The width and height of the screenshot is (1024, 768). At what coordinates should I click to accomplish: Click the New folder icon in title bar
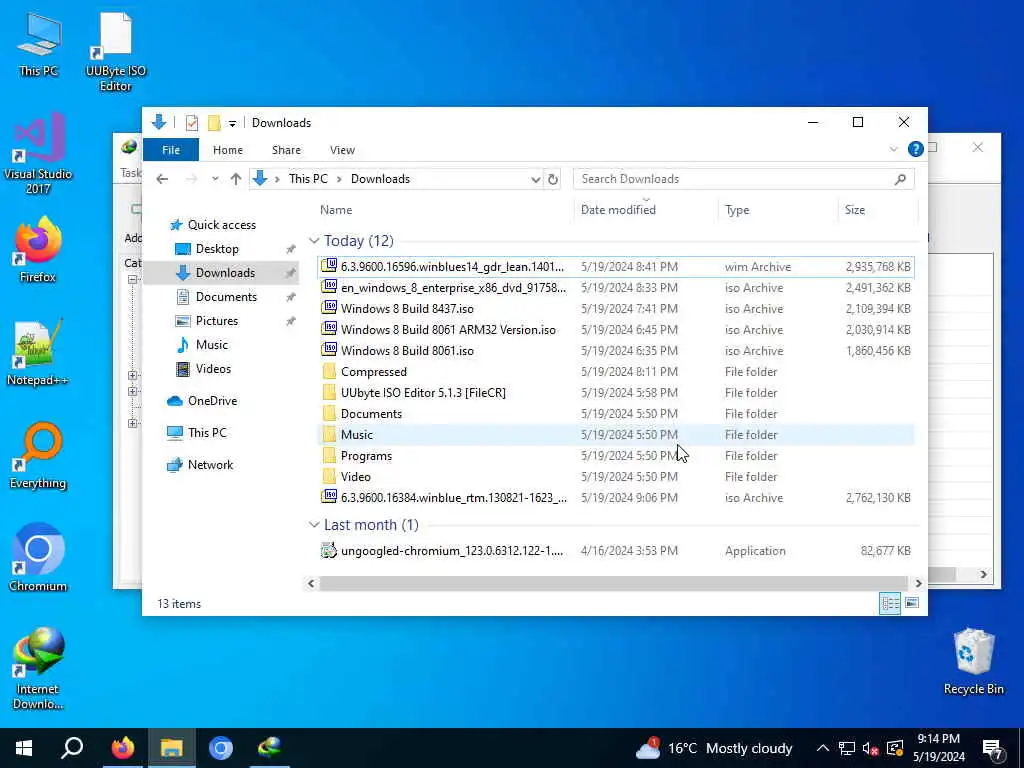214,123
